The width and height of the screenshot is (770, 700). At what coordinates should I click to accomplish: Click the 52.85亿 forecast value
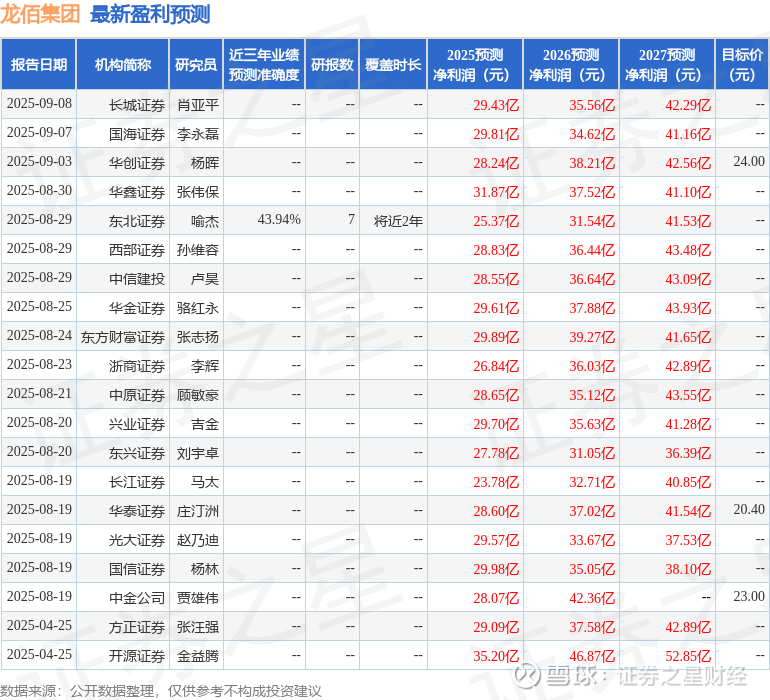pos(688,655)
